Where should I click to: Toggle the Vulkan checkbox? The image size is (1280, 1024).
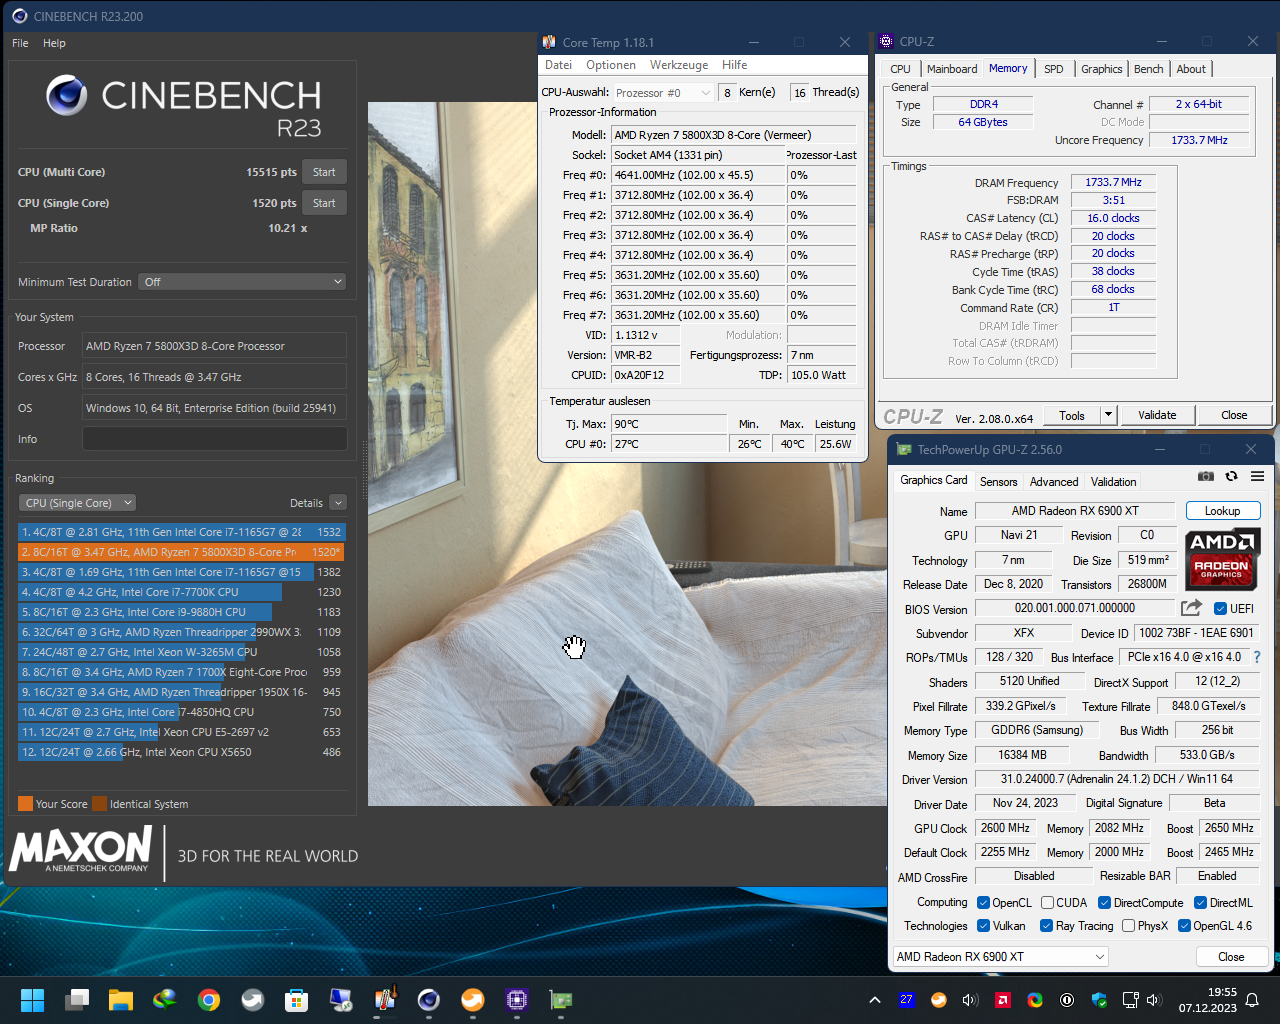[x=983, y=925]
